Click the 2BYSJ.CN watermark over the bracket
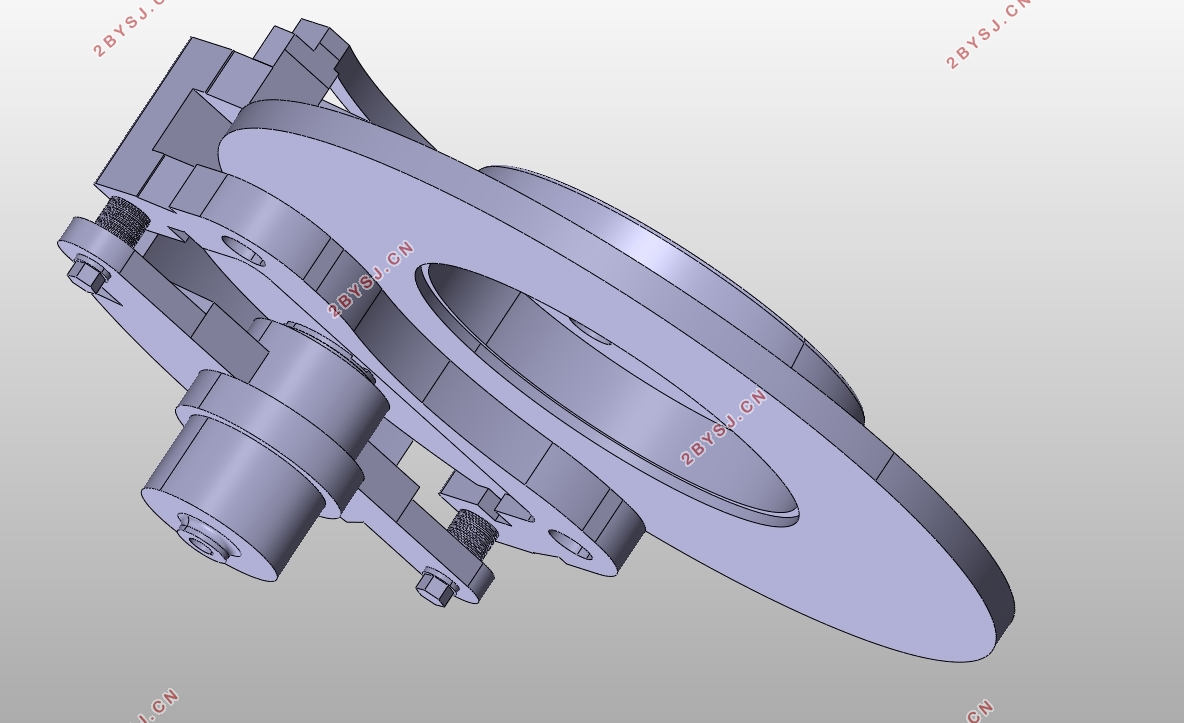1184x723 pixels. click(371, 280)
